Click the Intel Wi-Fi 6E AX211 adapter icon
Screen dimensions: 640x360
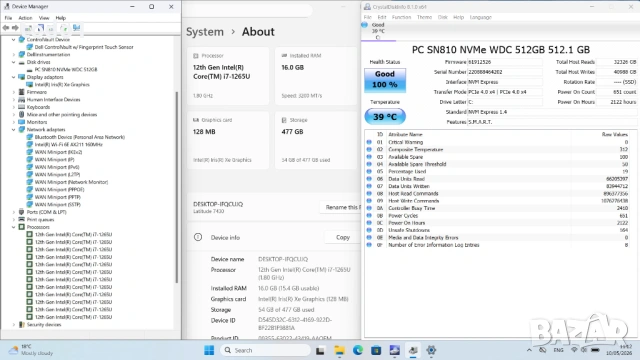[x=30, y=144]
